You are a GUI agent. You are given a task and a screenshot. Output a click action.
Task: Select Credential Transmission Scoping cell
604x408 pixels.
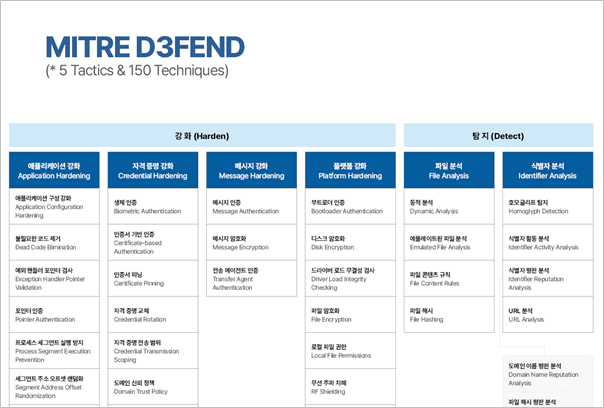tap(153, 351)
